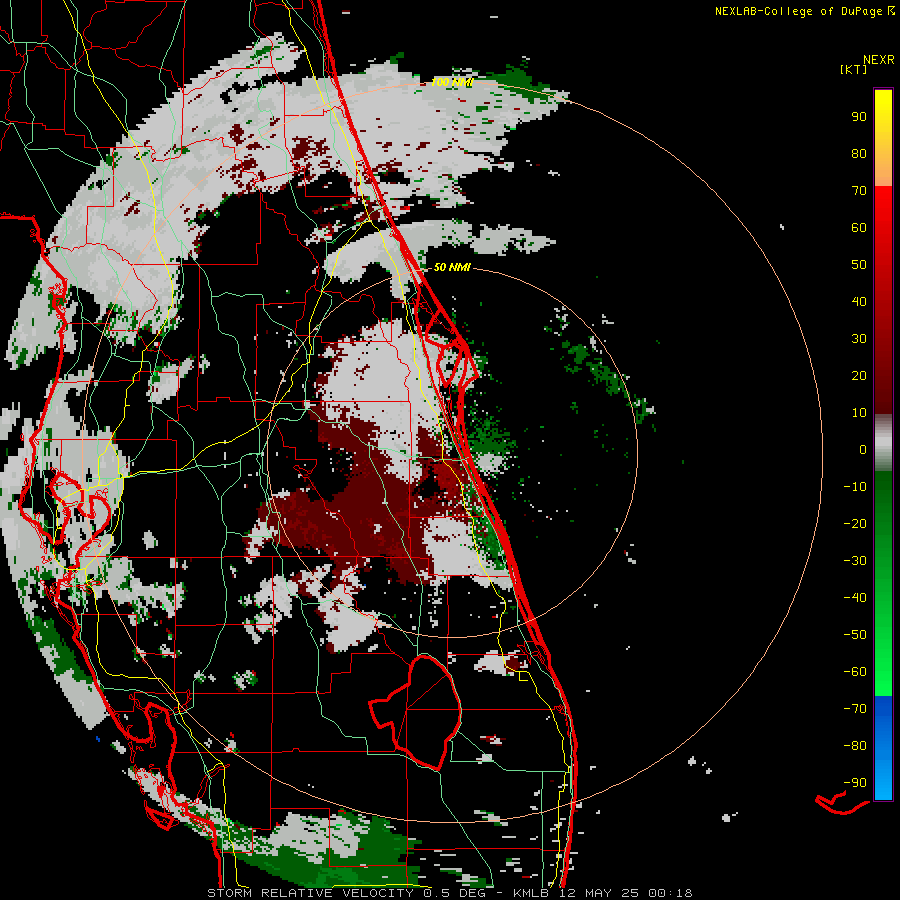
Task: Click the bright green segment of color bar
Action: click(883, 583)
